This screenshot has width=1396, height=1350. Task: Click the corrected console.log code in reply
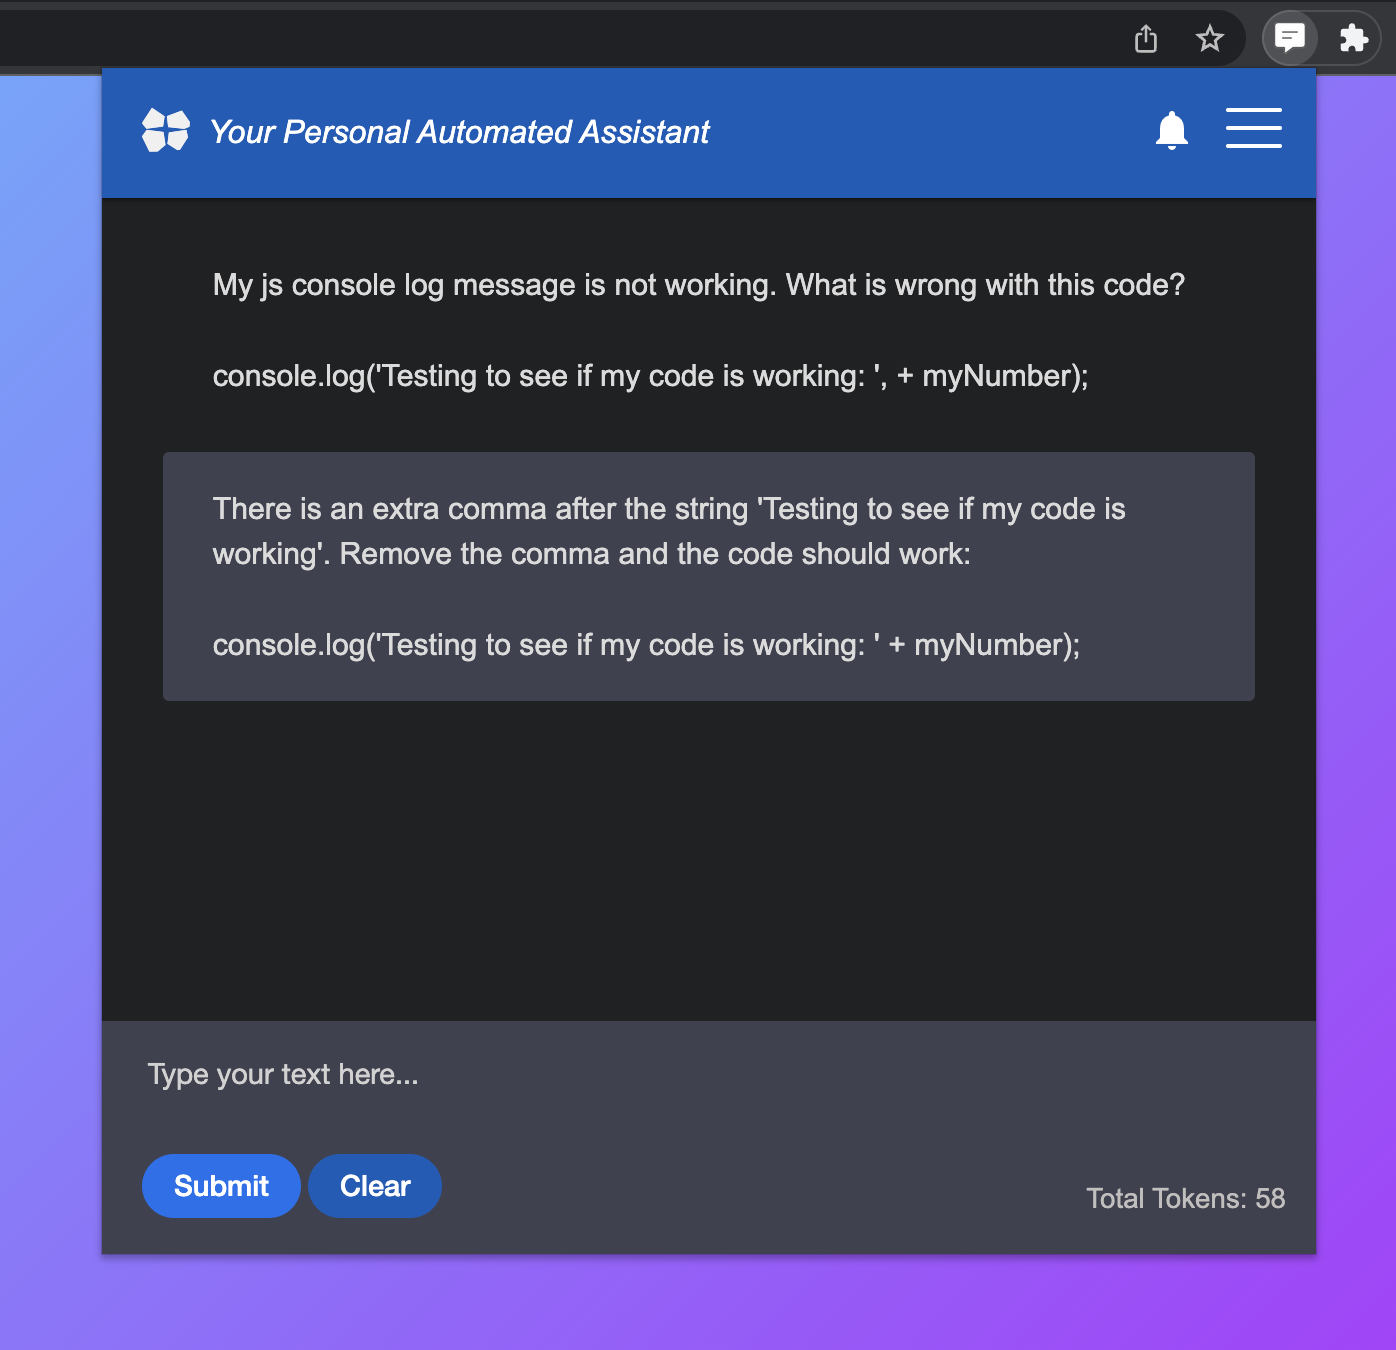(647, 646)
